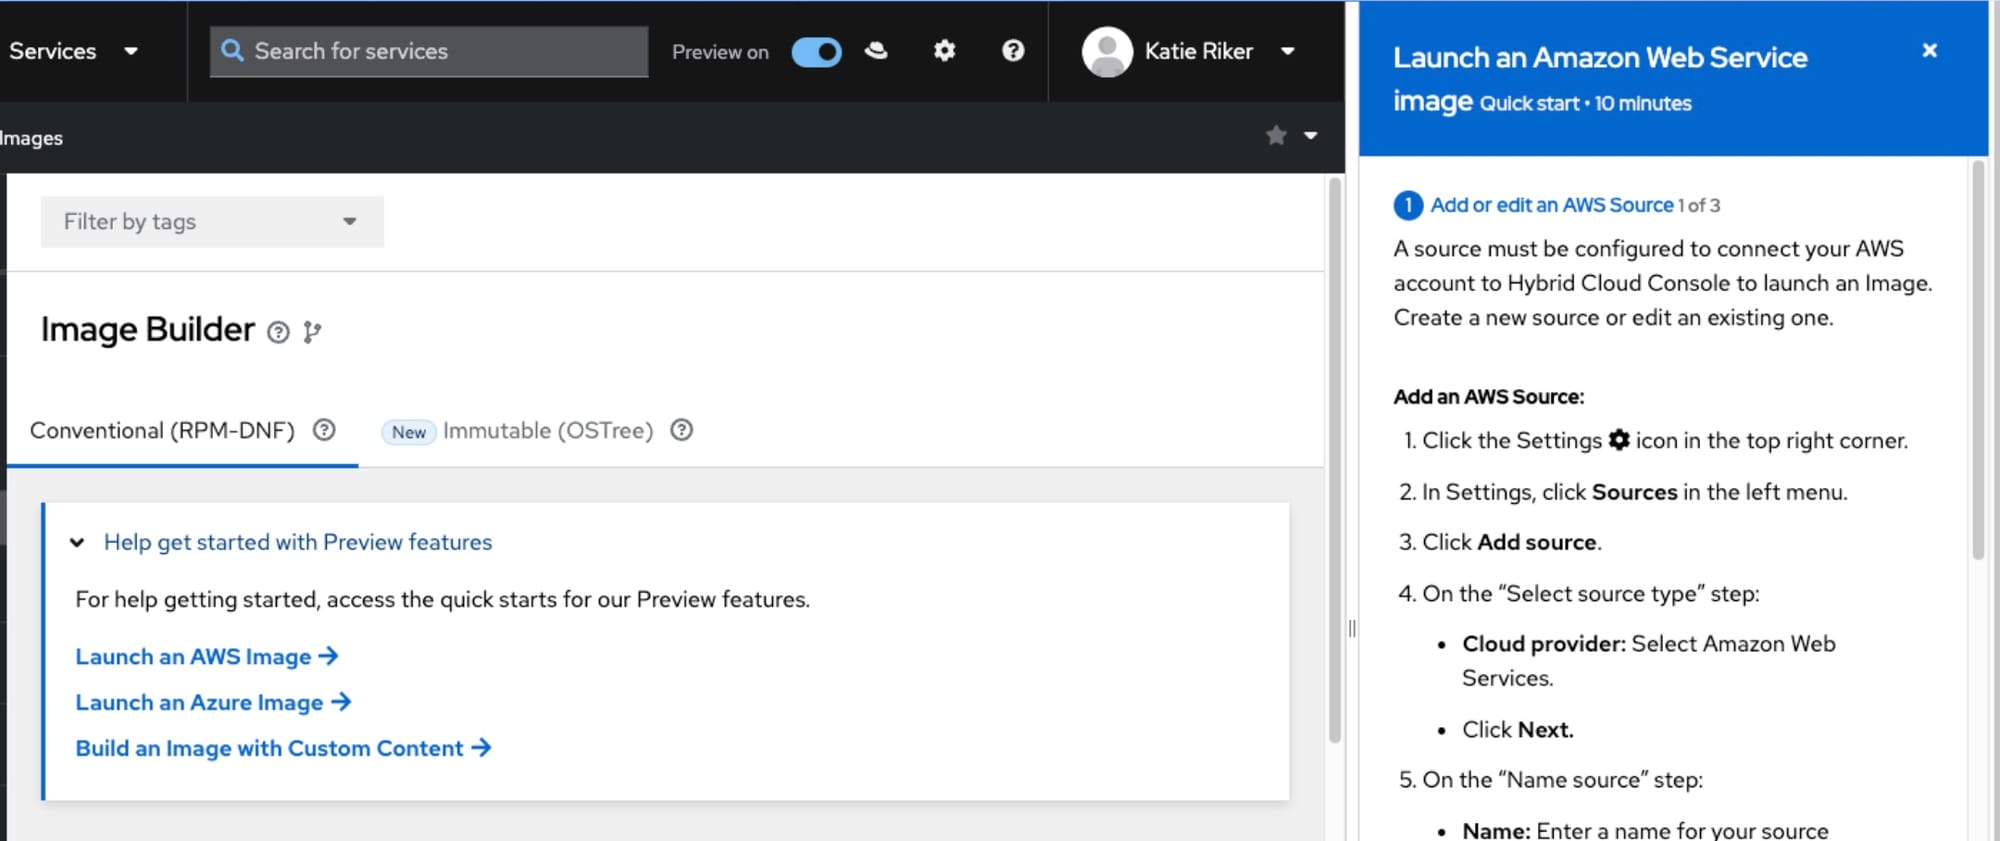
Task: Click help icon next to Conventional (RPM-DNF)
Action: point(324,430)
